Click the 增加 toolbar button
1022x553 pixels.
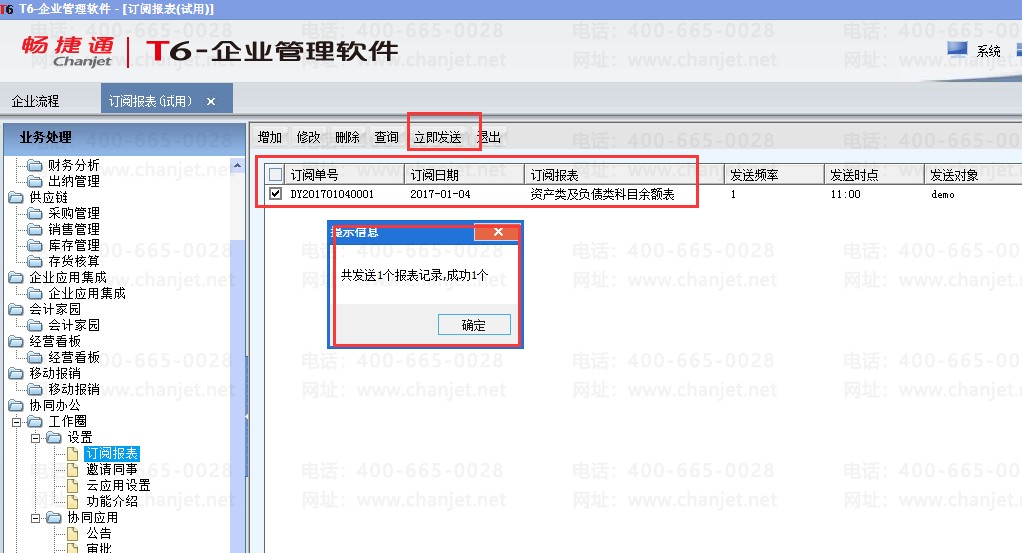[x=270, y=137]
